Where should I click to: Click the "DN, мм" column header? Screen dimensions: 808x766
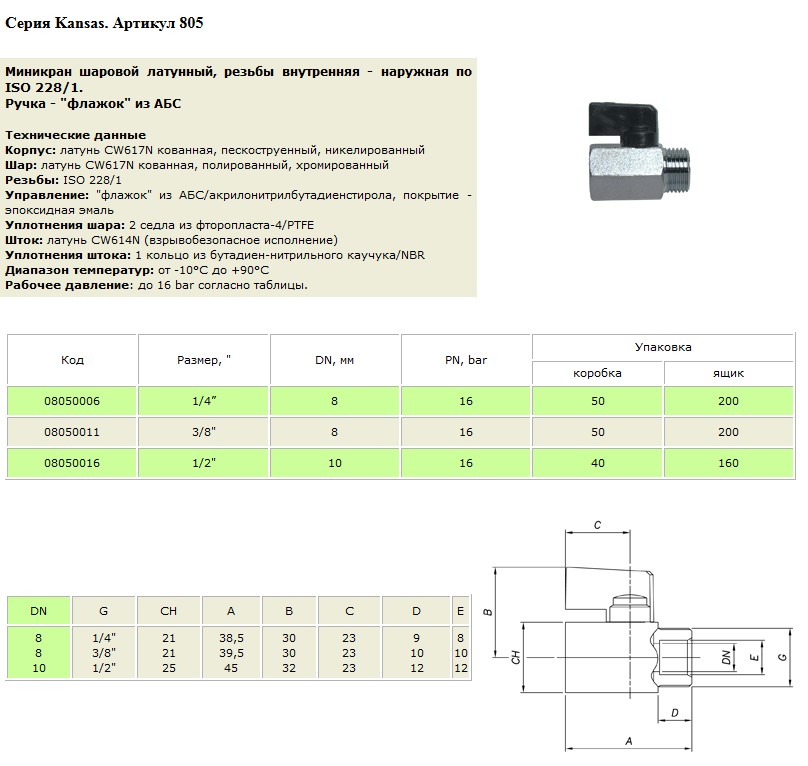335,360
